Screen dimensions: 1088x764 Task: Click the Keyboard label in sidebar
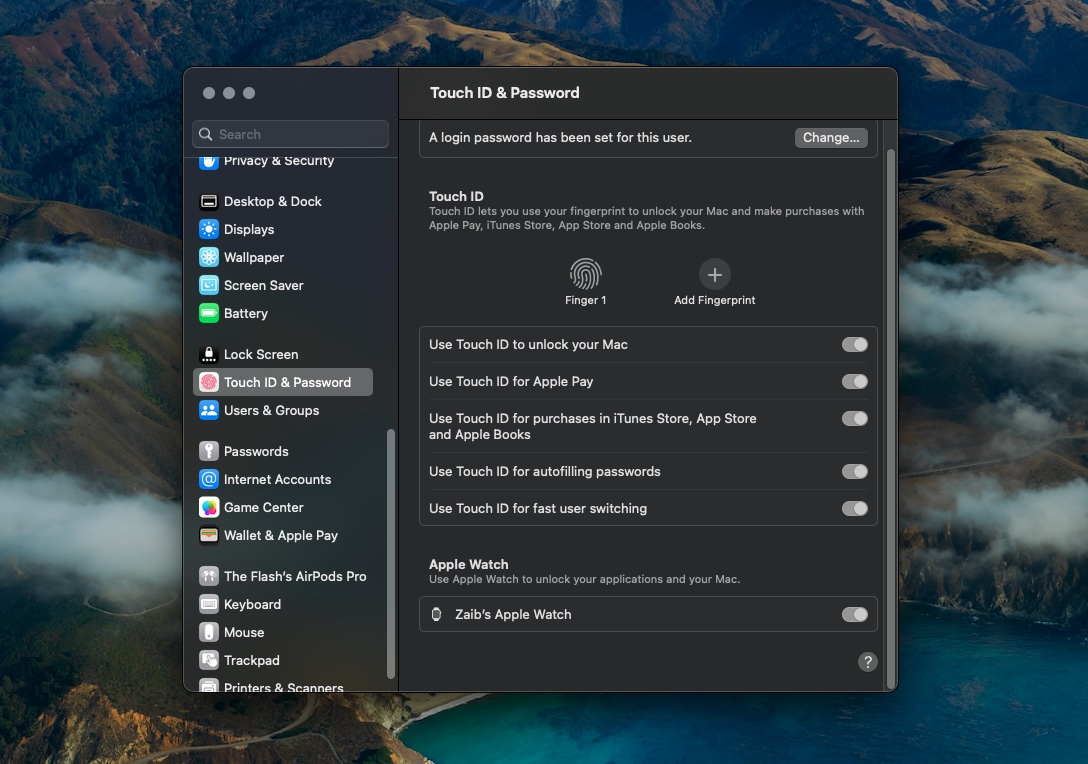pyautogui.click(x=253, y=604)
